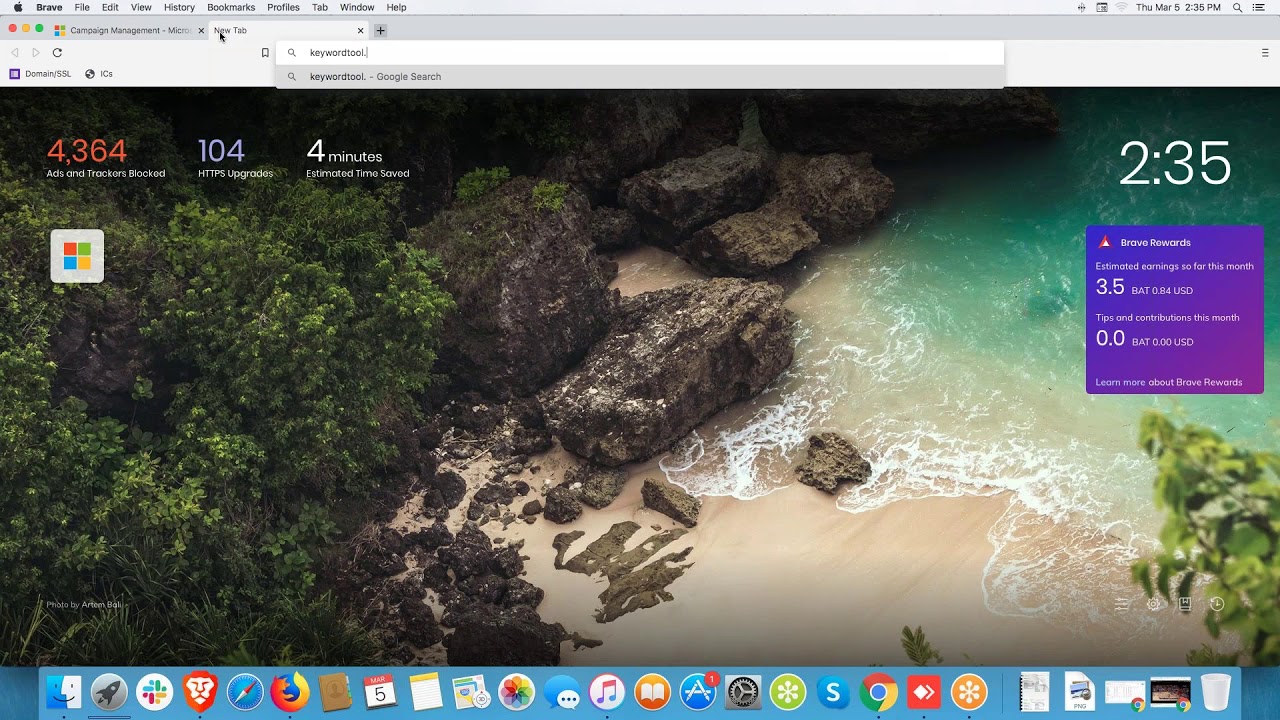Open iTunes from the dock

(x=607, y=692)
